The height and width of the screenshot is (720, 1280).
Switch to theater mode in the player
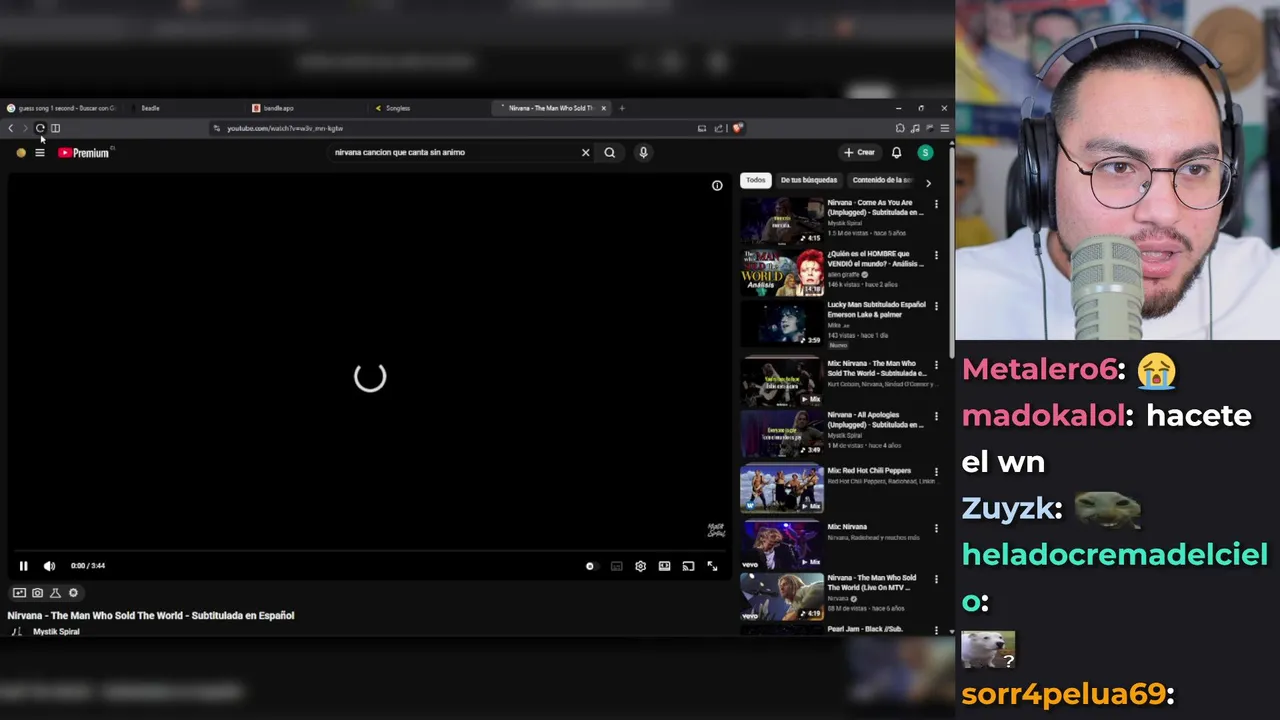pos(664,566)
